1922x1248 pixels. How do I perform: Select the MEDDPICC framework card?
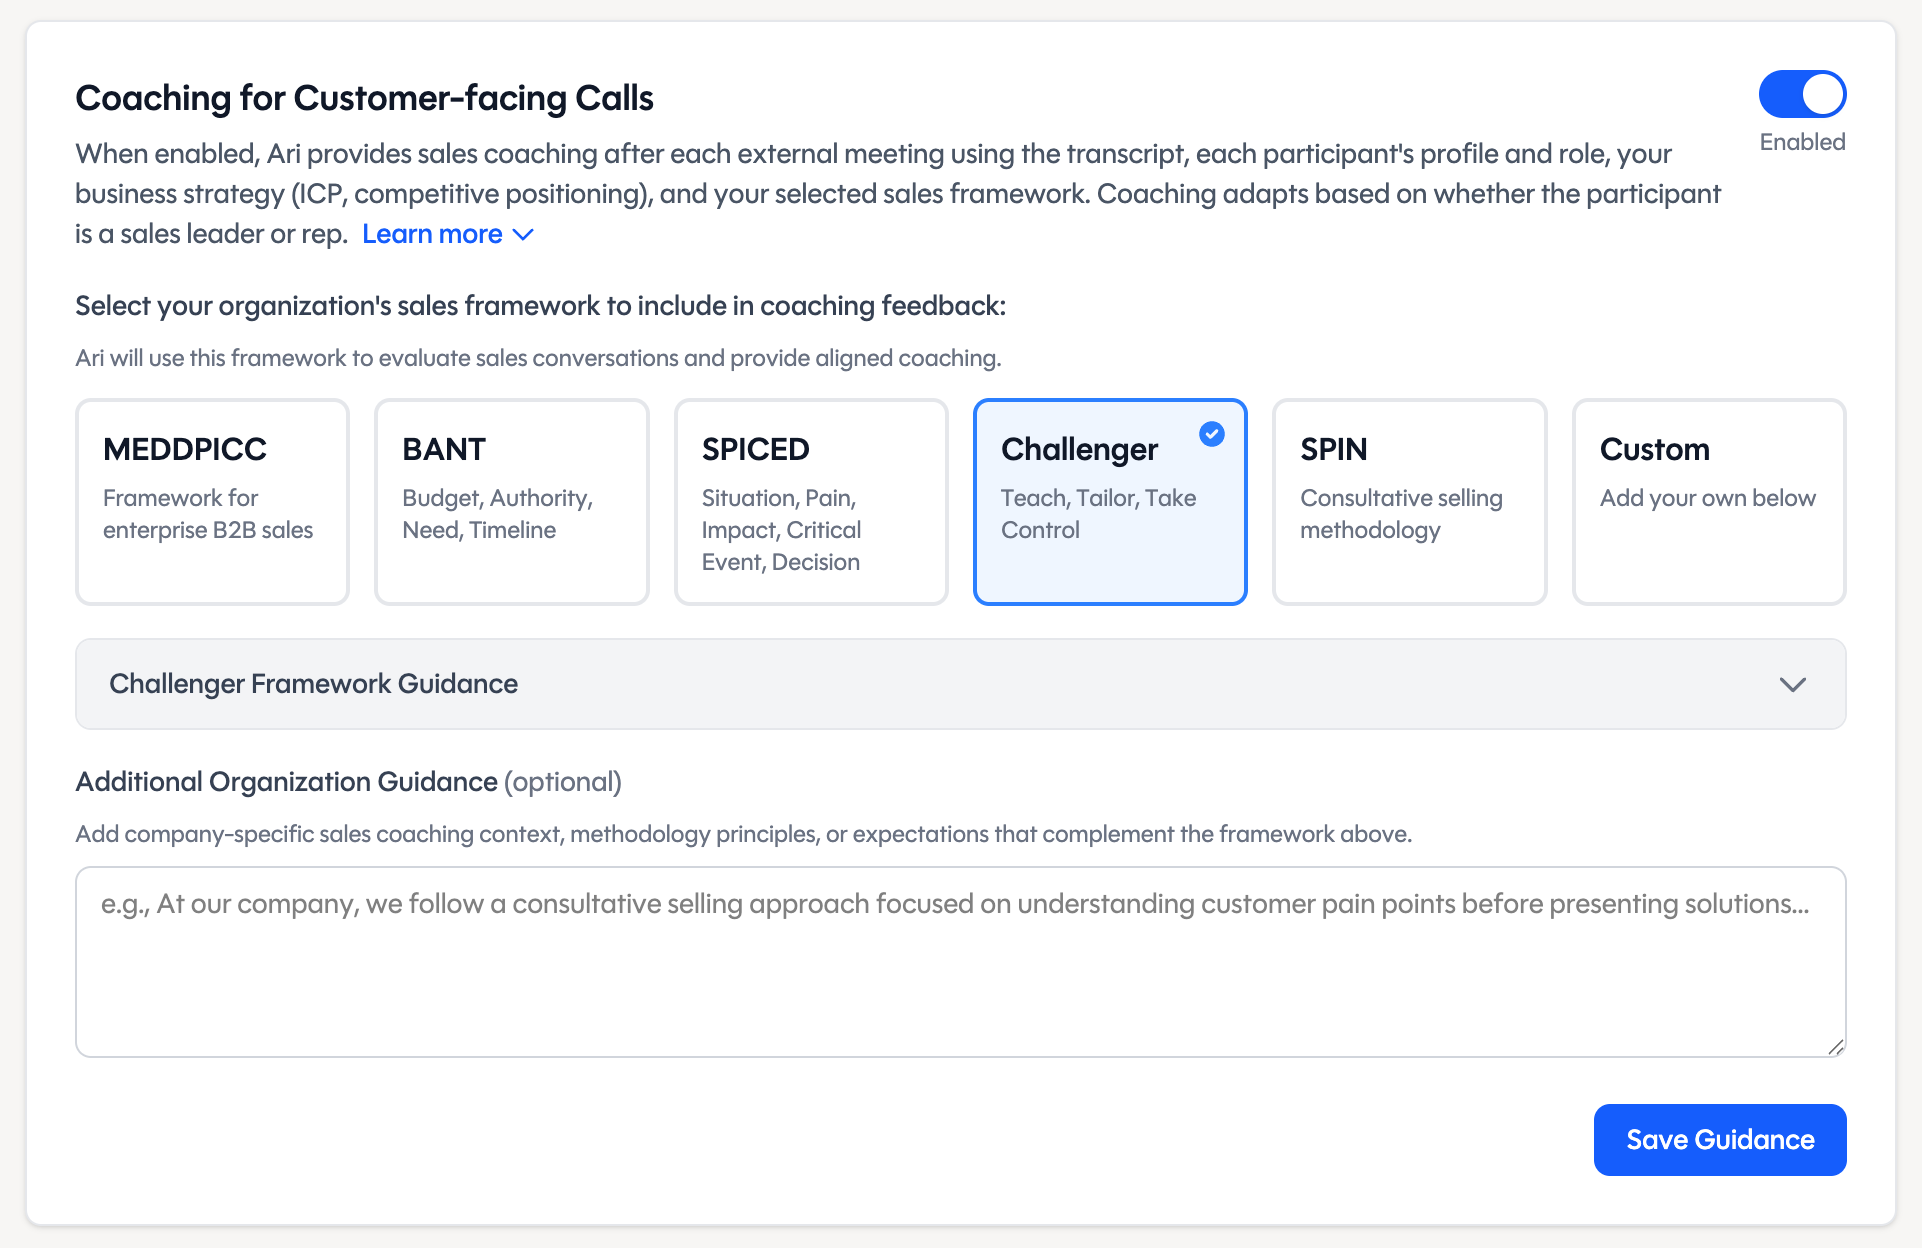pyautogui.click(x=212, y=502)
